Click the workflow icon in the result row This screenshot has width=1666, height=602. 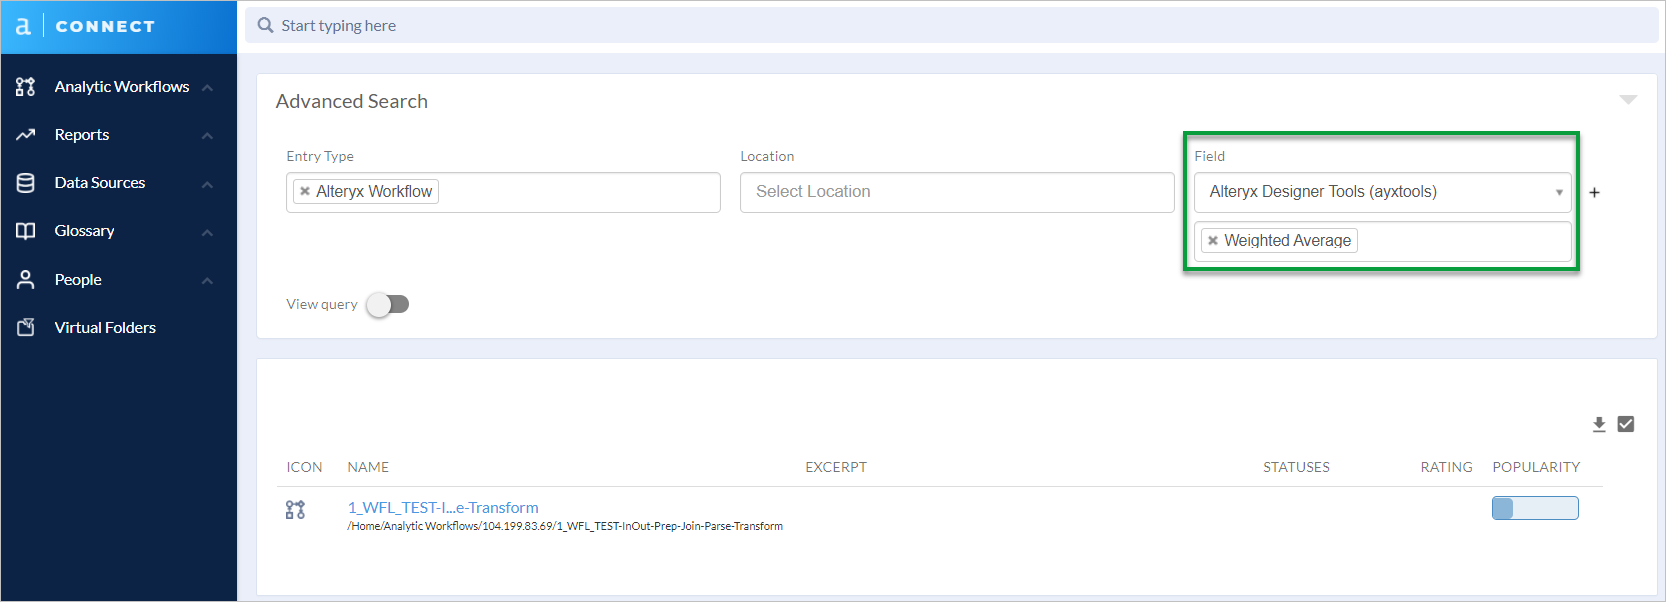[295, 510]
